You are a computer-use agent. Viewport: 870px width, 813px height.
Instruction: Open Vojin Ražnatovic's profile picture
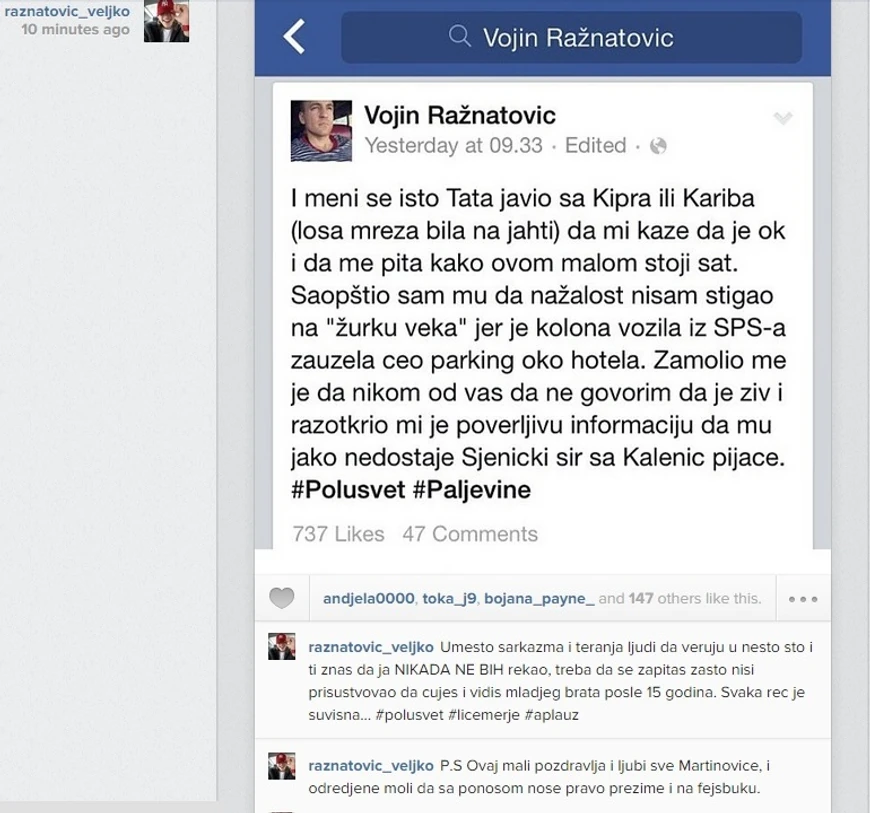tap(321, 131)
